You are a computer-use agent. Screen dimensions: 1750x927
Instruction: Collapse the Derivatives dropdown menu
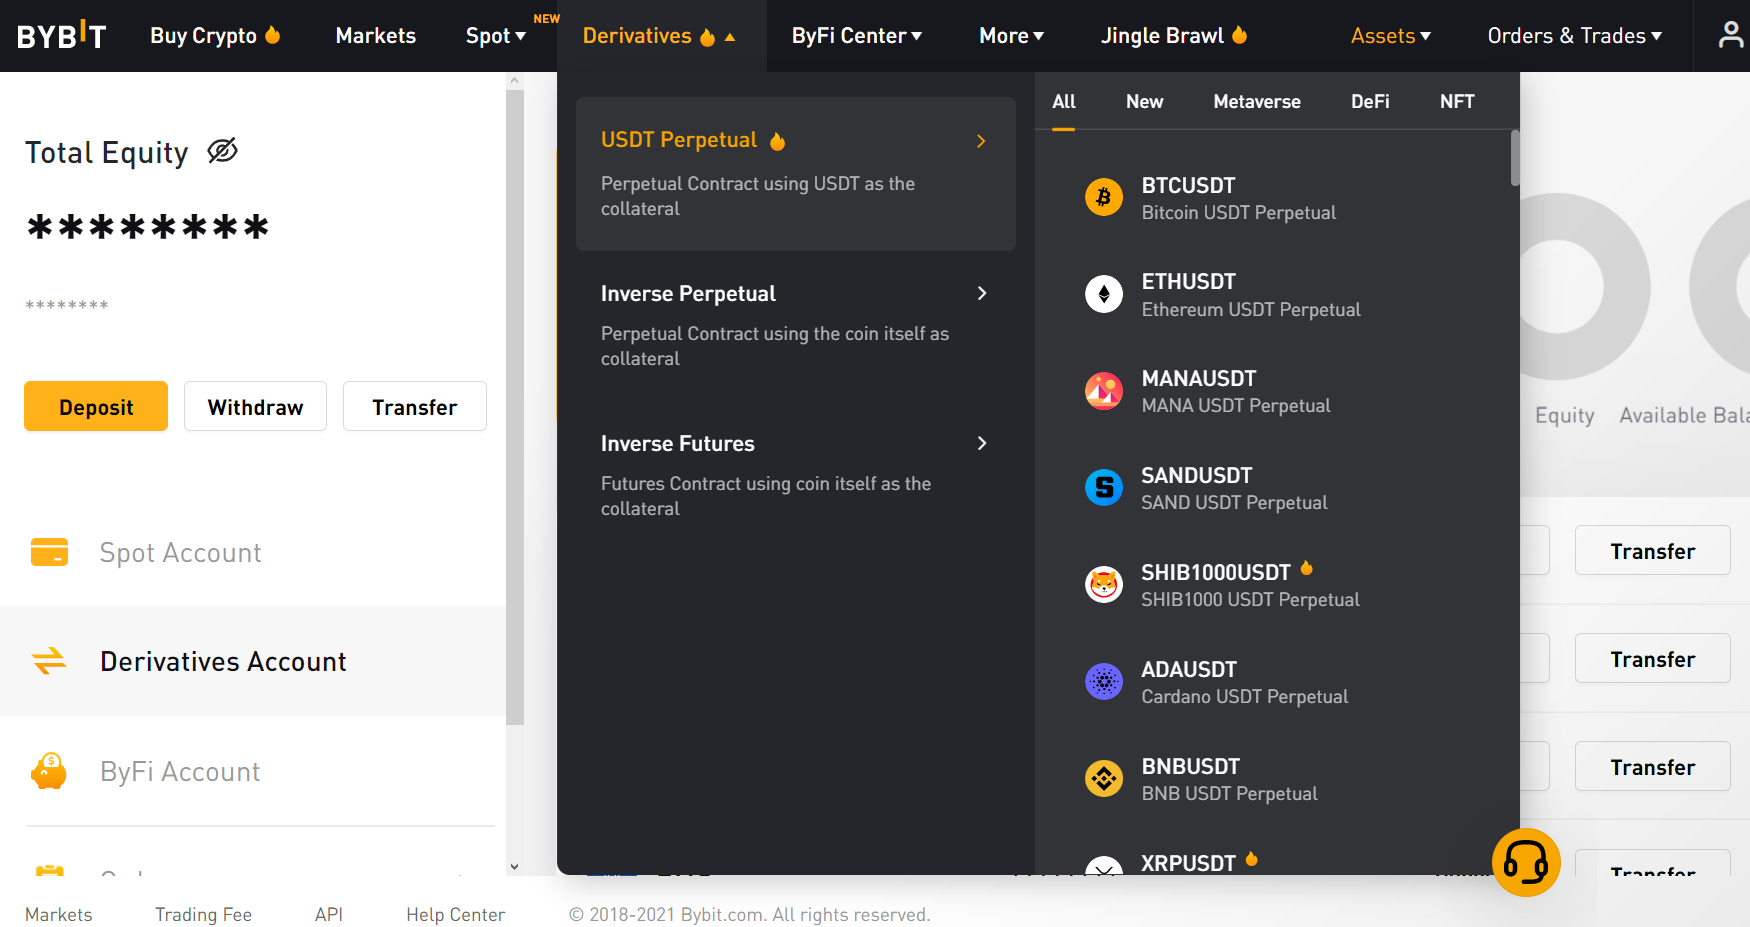click(659, 36)
